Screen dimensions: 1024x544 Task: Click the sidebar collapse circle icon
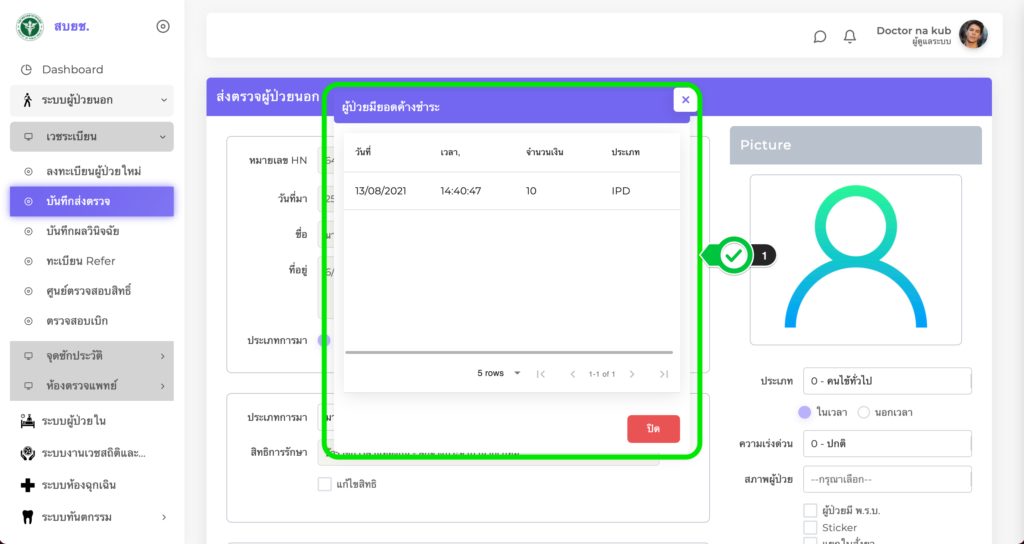163,27
